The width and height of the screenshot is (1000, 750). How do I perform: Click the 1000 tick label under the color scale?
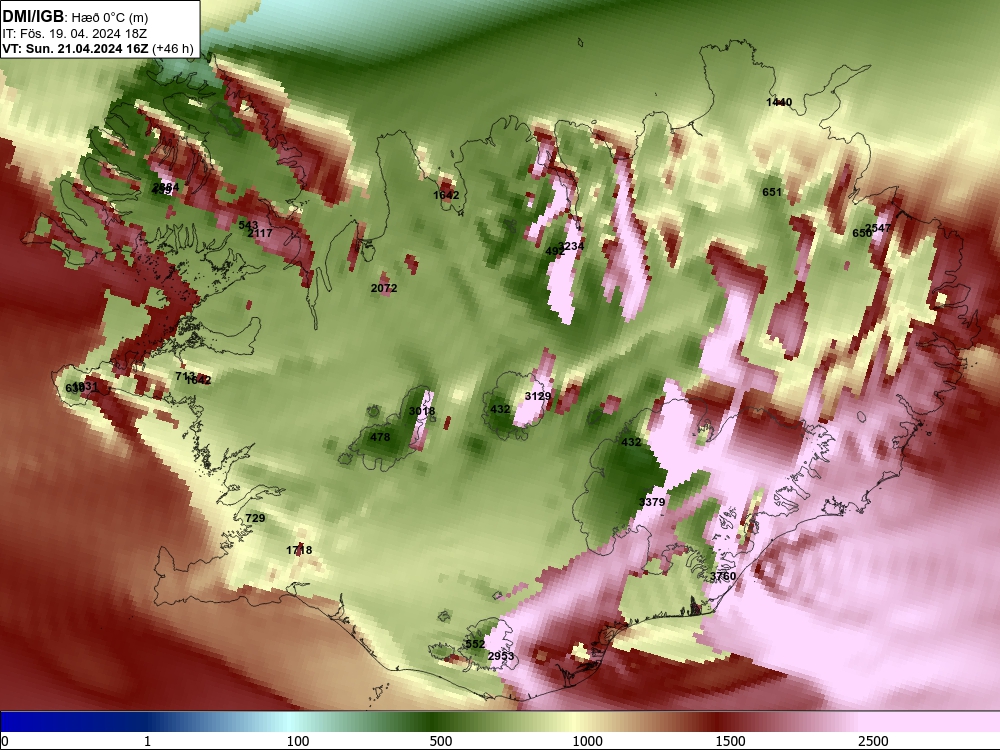click(x=587, y=741)
